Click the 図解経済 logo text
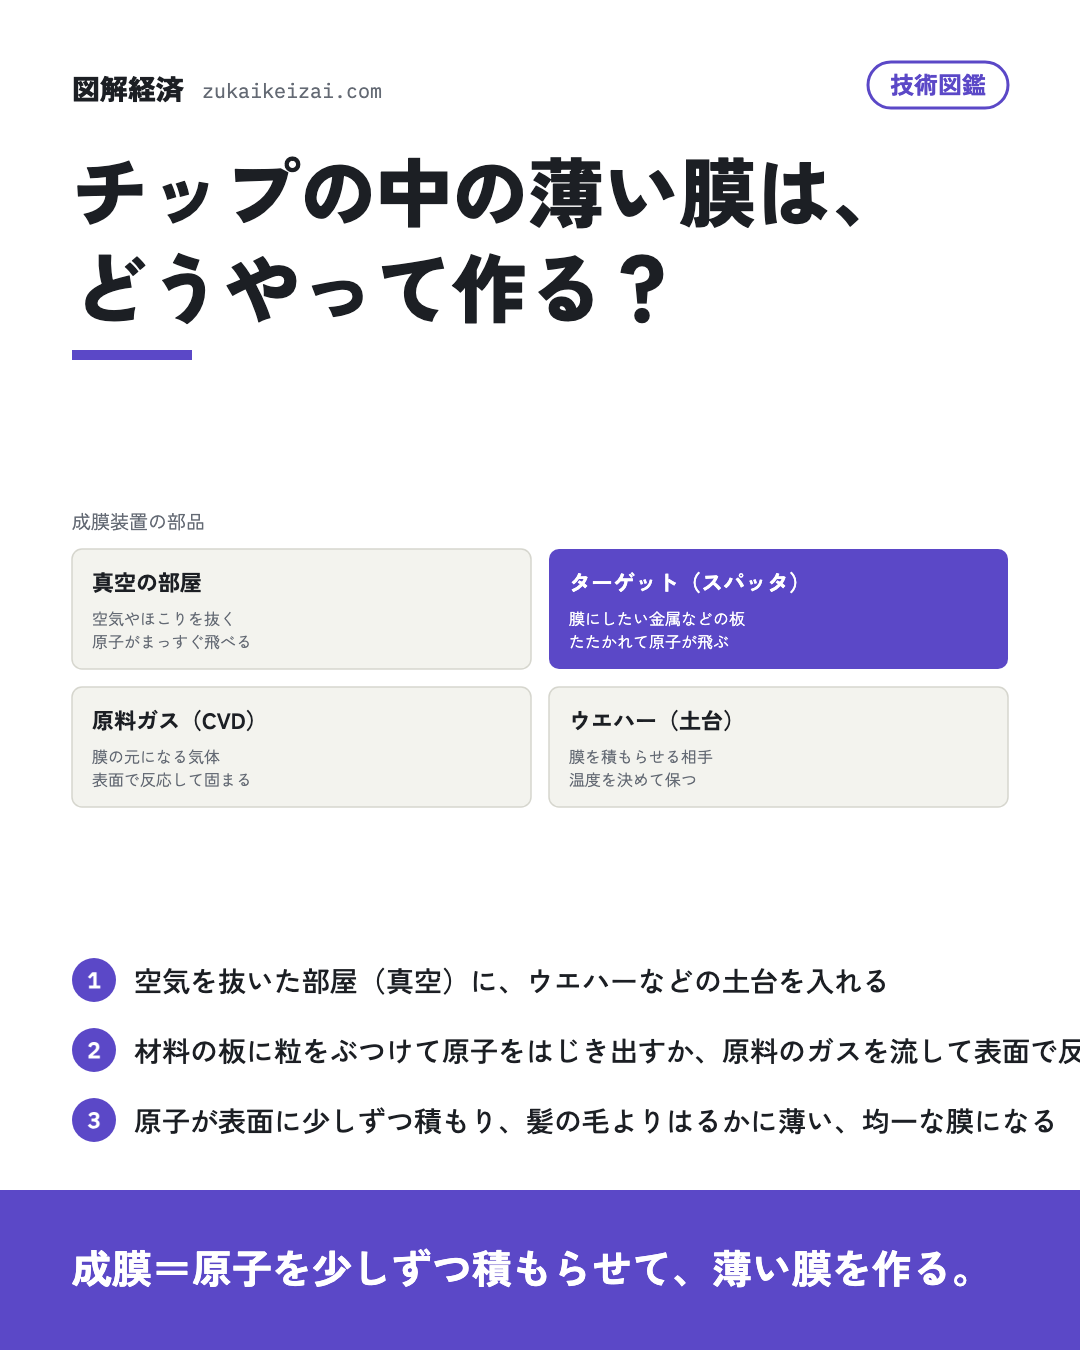 [x=128, y=90]
